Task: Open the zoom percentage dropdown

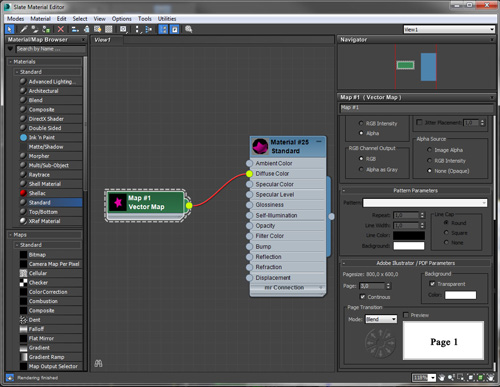Action: click(x=432, y=378)
